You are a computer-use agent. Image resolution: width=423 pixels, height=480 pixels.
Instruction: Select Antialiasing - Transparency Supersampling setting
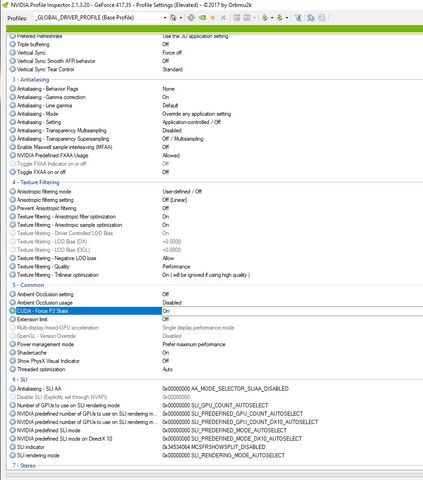63,139
